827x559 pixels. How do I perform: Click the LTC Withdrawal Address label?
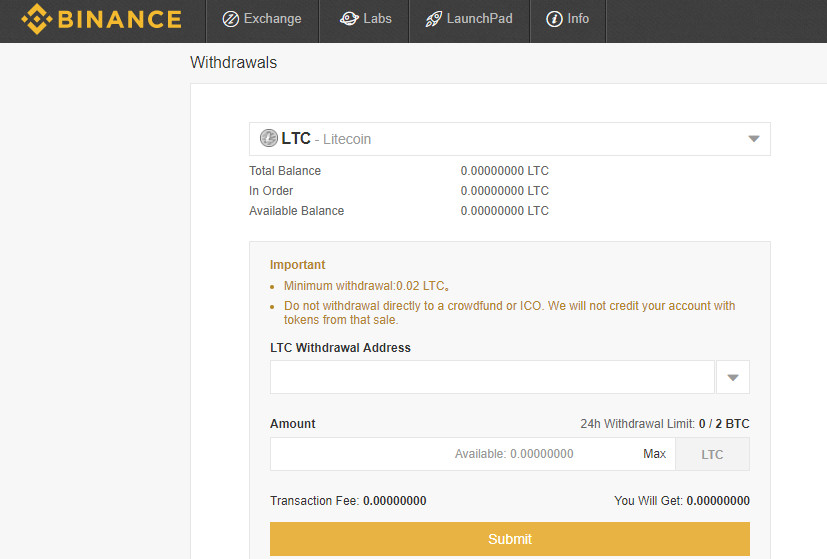pos(340,348)
